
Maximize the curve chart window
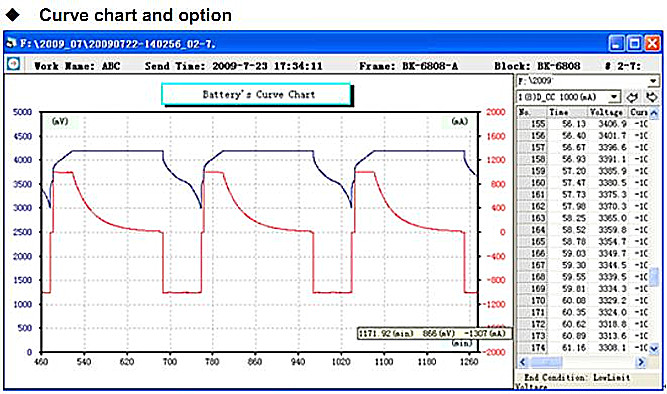click(634, 43)
